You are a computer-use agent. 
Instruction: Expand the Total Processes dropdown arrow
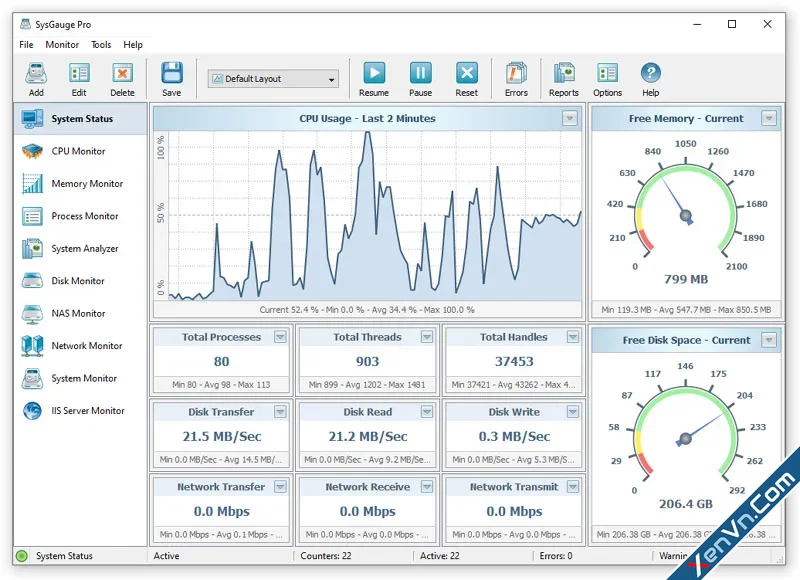[280, 337]
